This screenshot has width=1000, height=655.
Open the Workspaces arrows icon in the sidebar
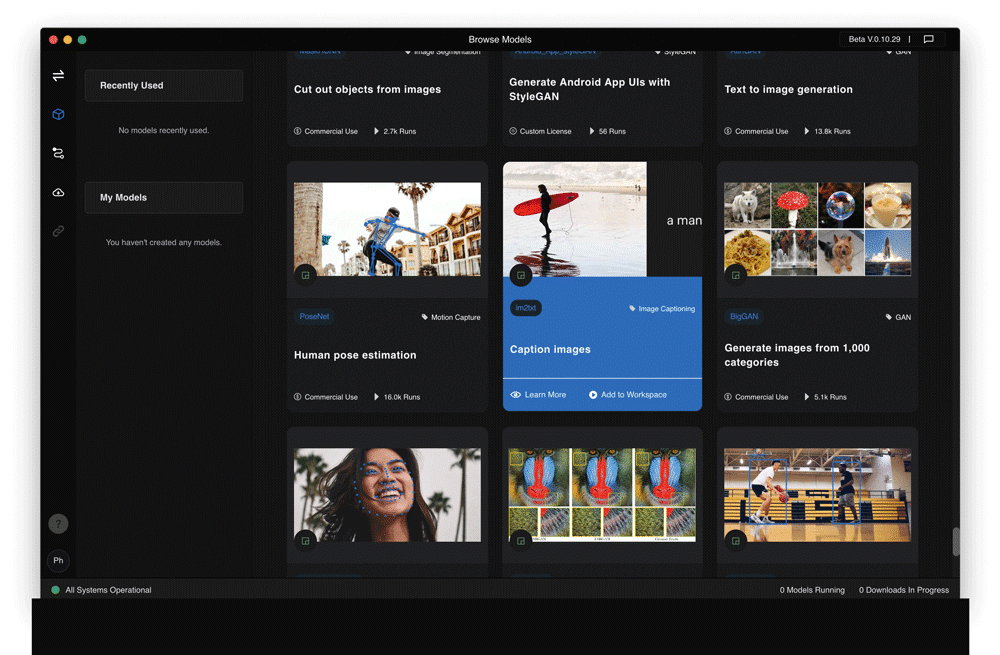pyautogui.click(x=58, y=76)
